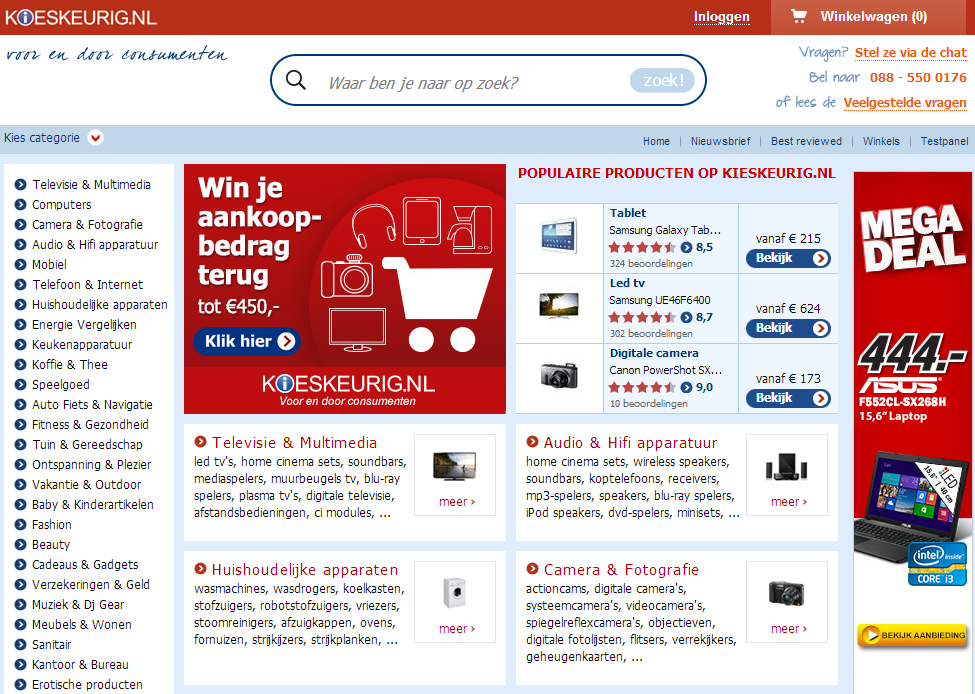This screenshot has height=694, width=975.
Task: Click arrow icon beside Verzekeringen & Geld
Action: [21, 585]
